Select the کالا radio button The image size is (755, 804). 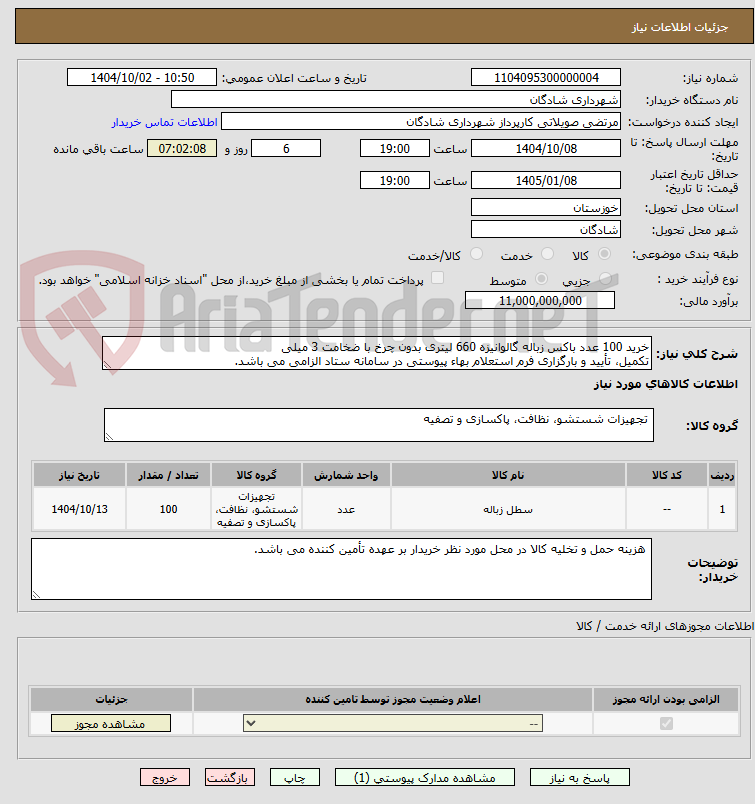[x=605, y=254]
